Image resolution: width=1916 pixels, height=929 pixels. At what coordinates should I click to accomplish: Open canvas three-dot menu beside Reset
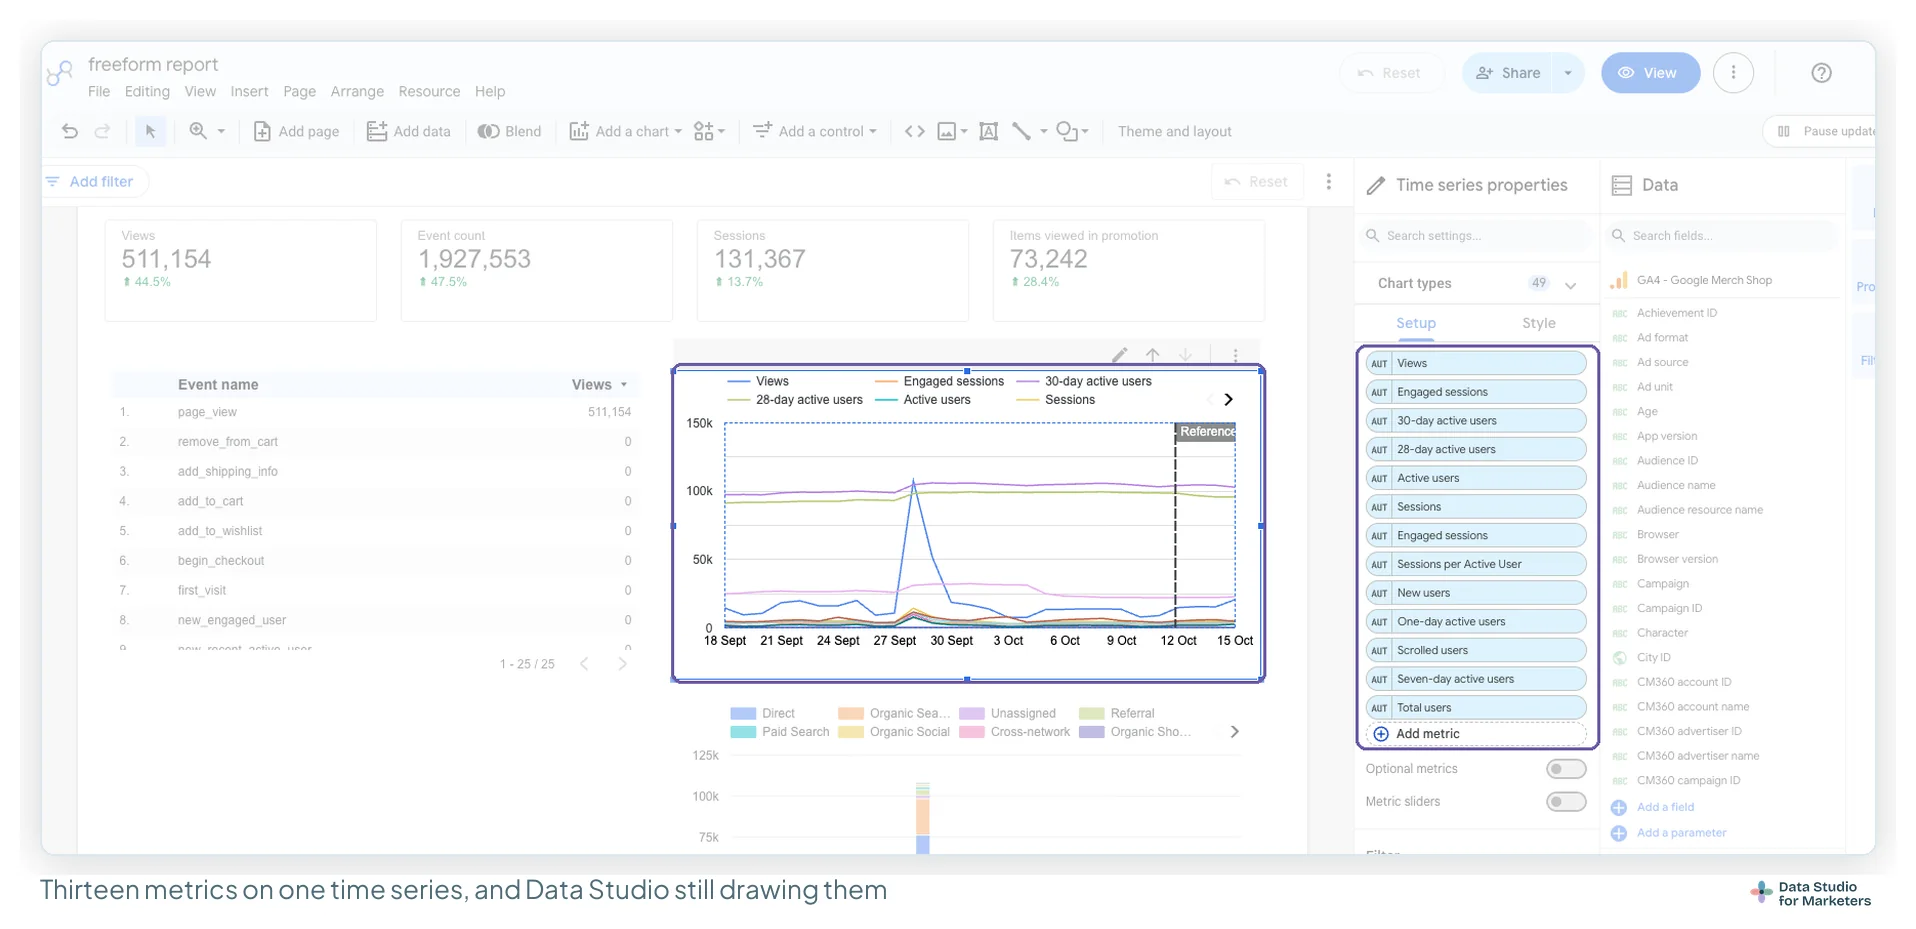1328,181
